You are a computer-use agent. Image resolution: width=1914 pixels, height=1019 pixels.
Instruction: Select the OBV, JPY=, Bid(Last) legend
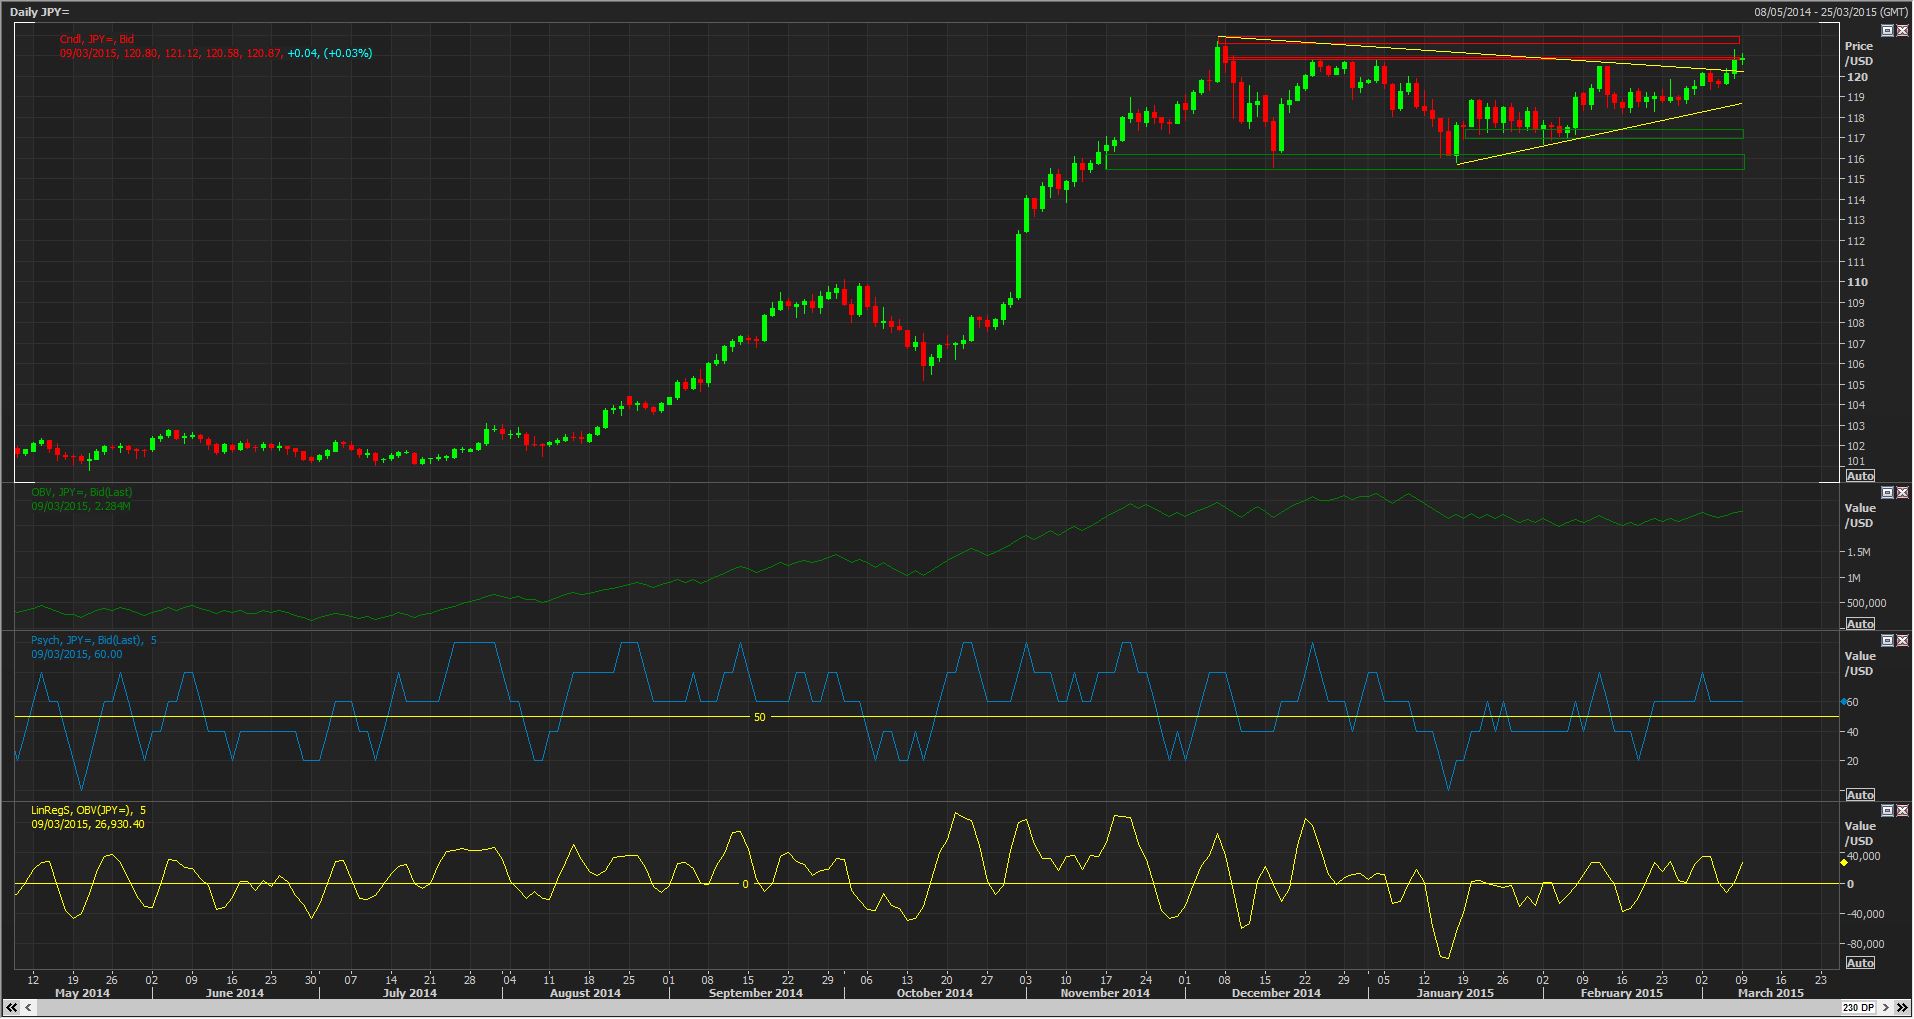81,492
